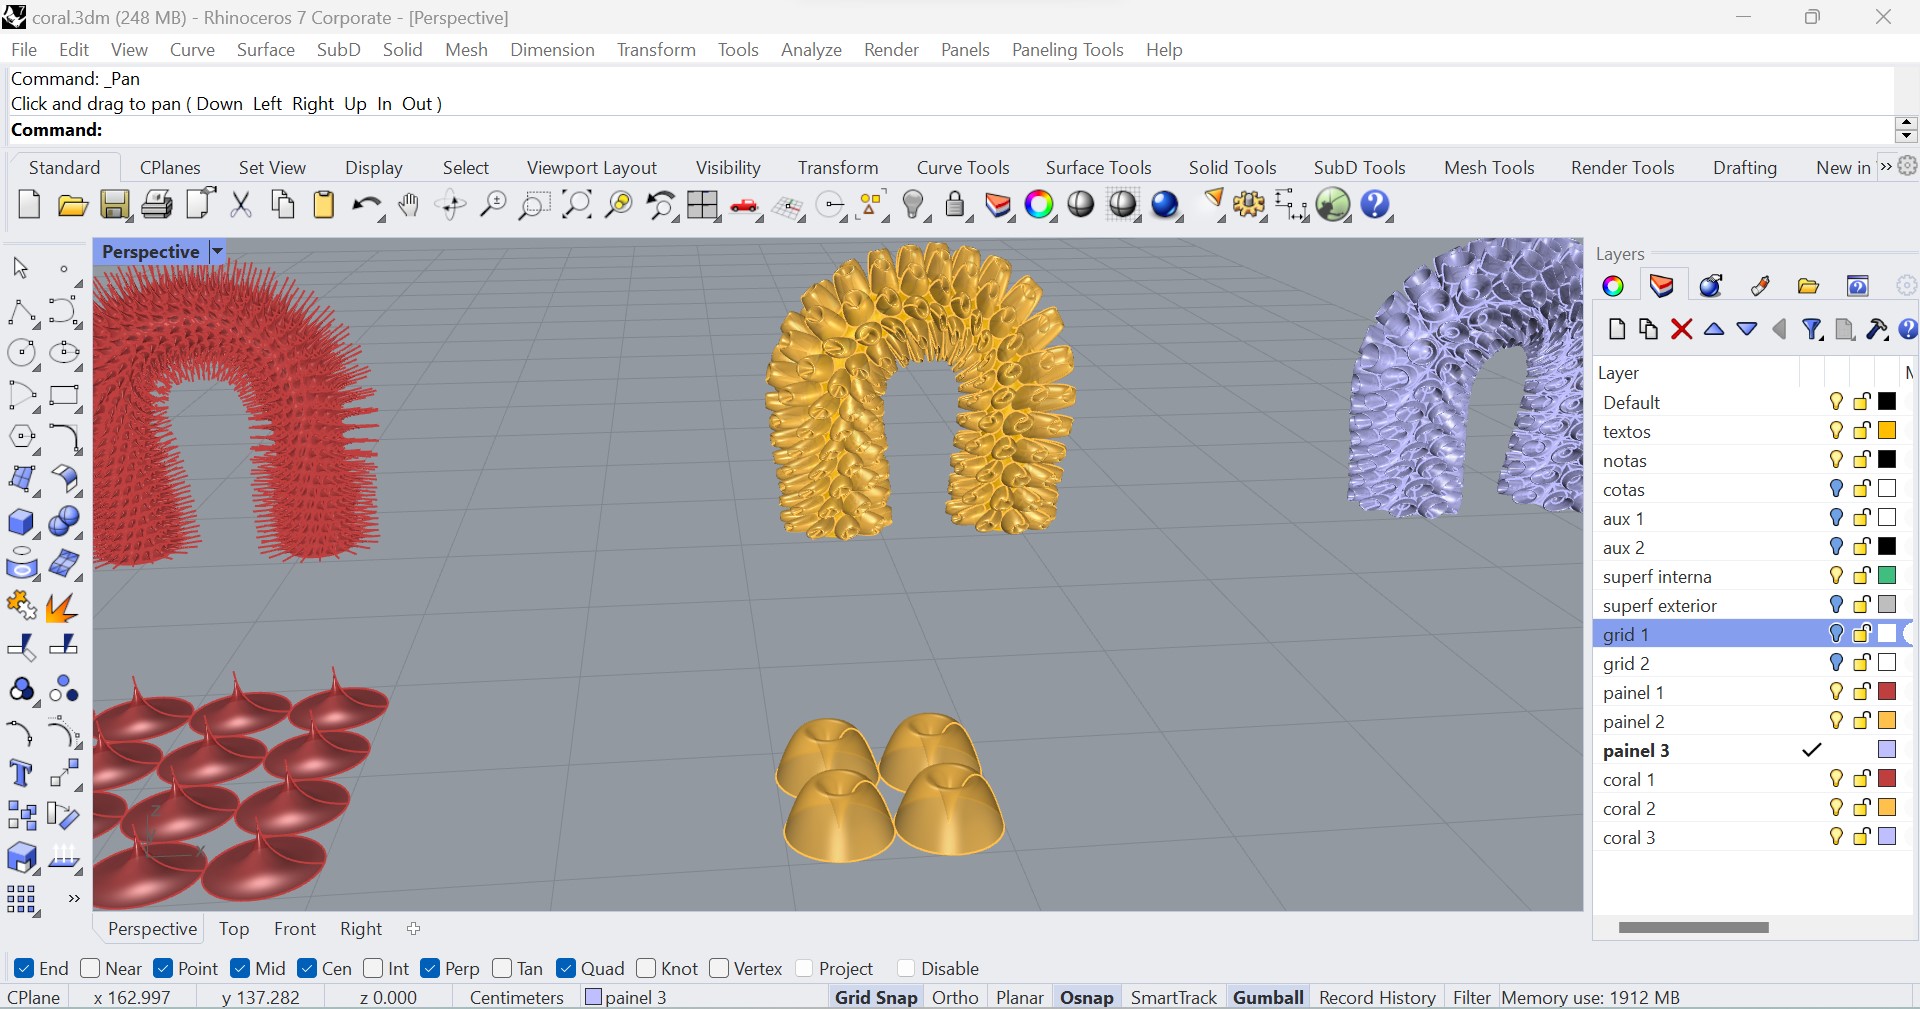Click the New Layer icon in Layers panel

pos(1617,329)
